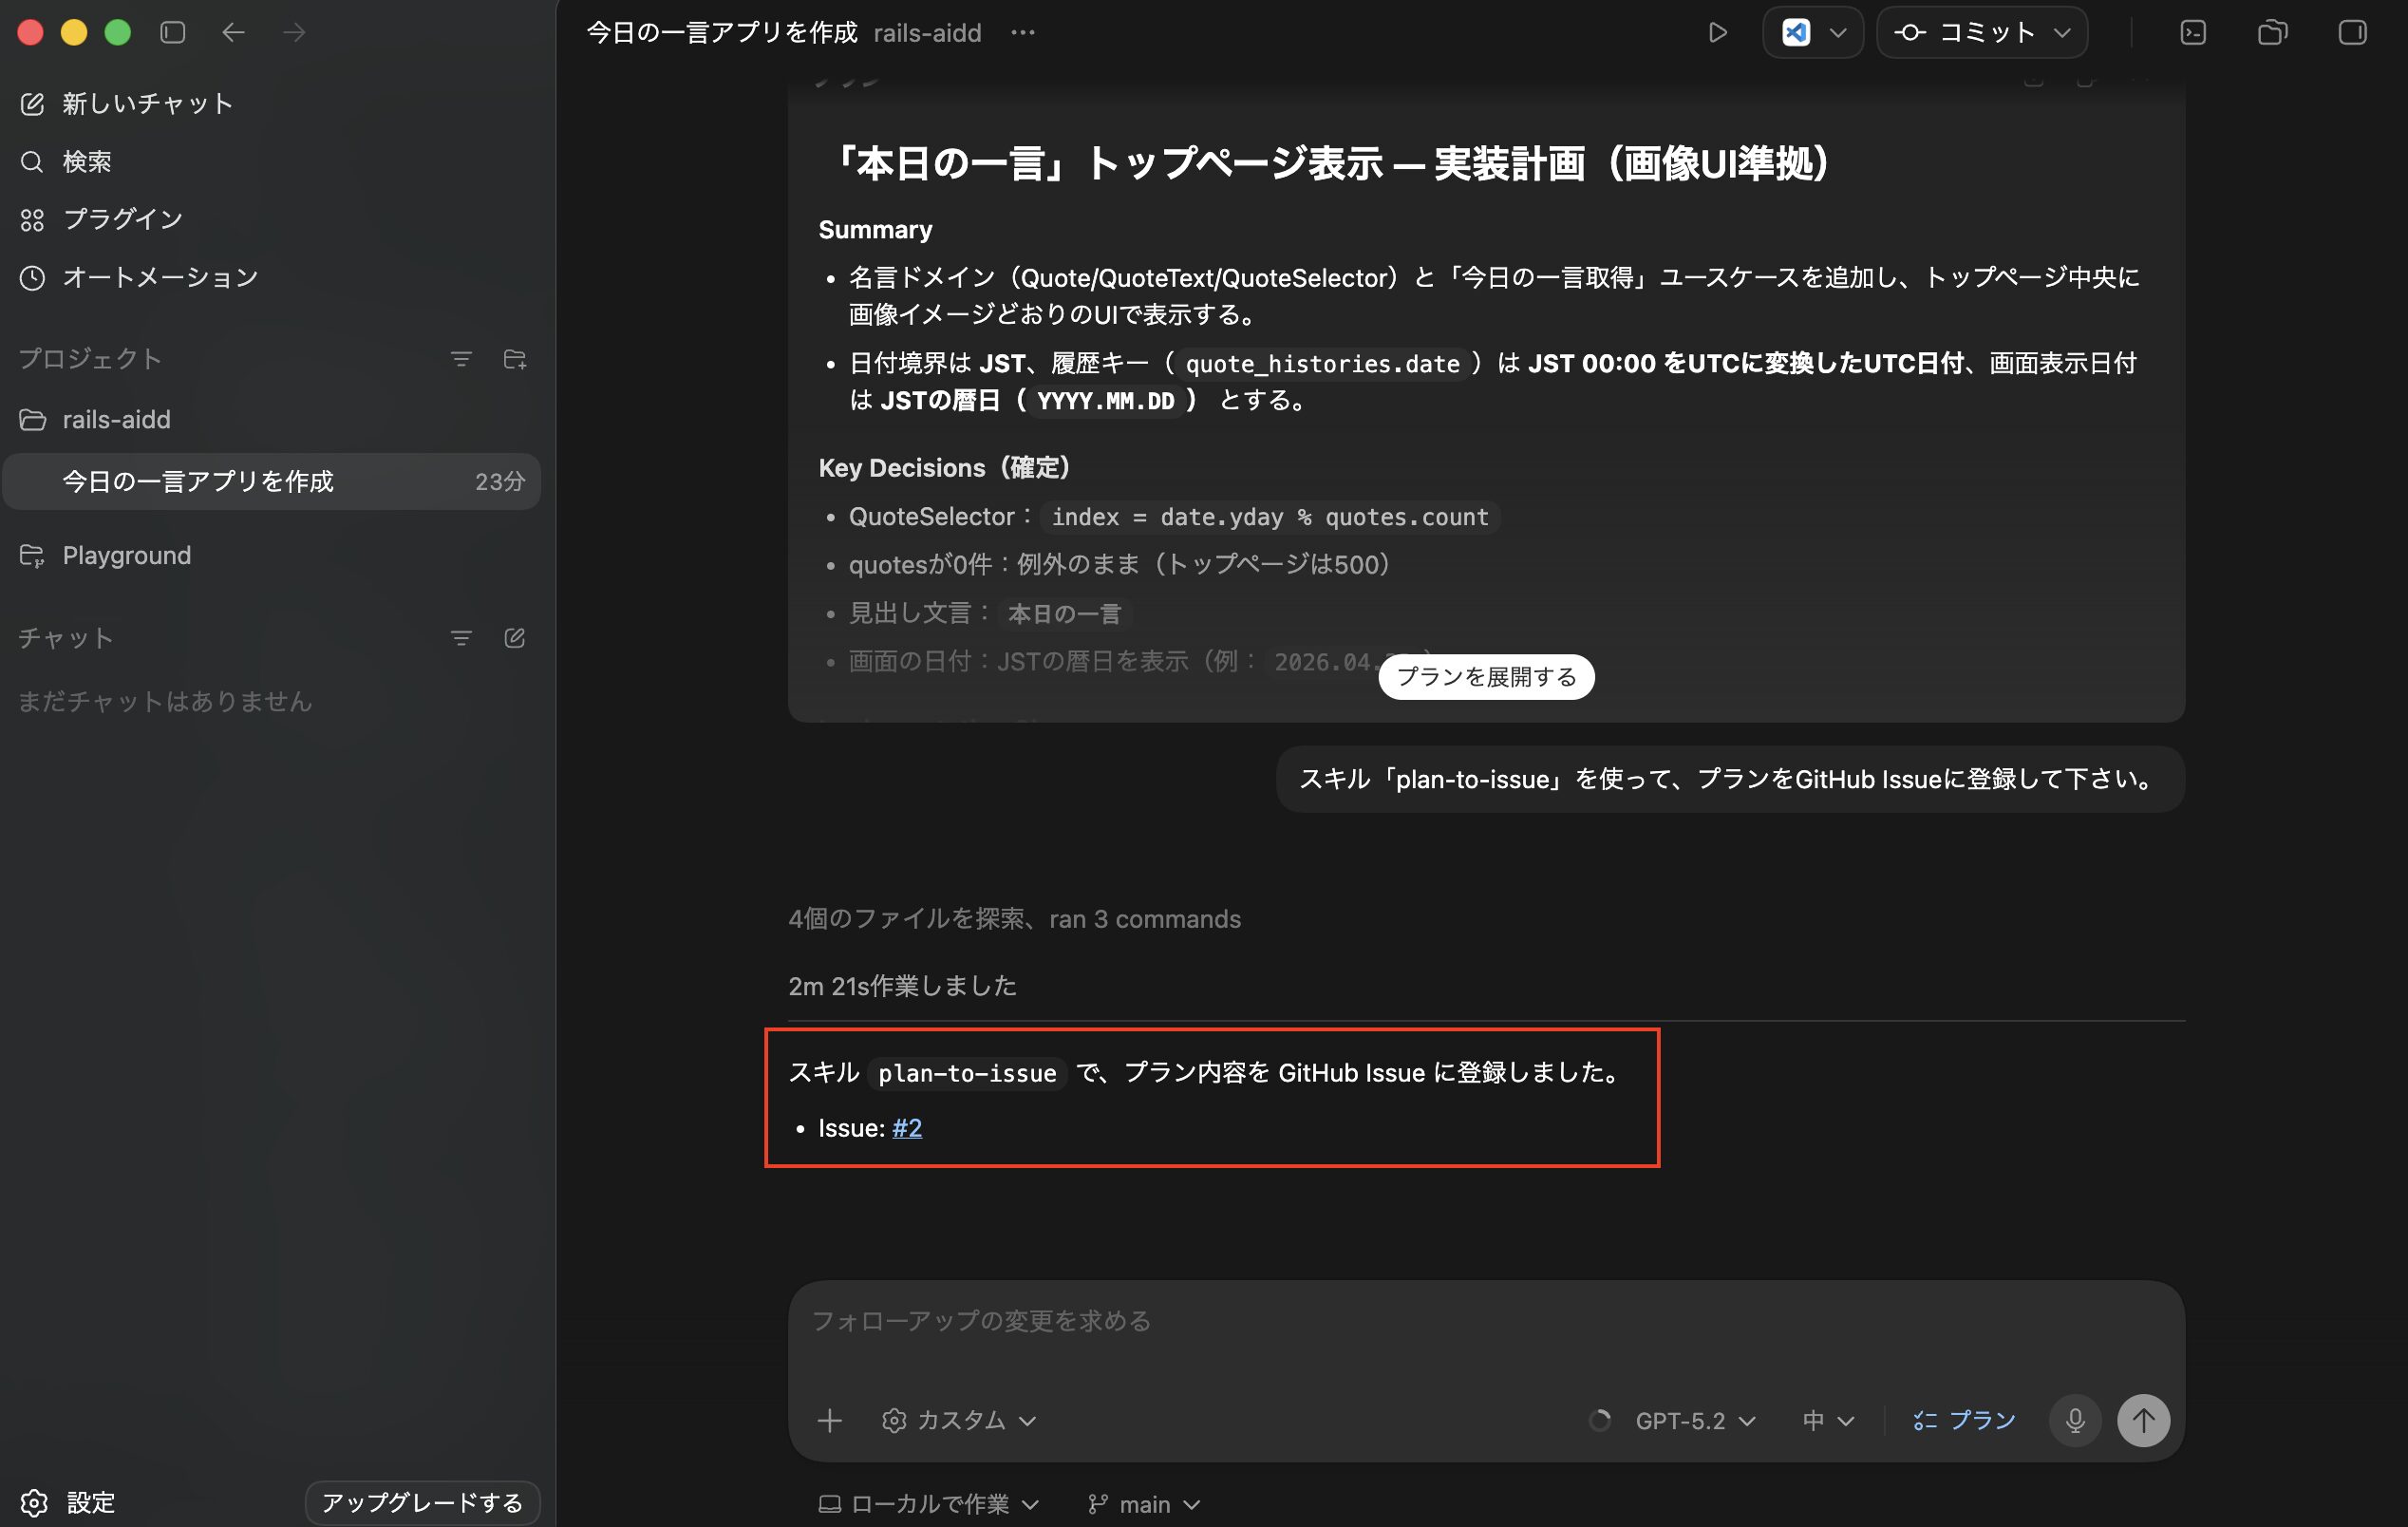This screenshot has height=1527, width=2408.
Task: Select the rails-aidd project folder
Action: 116,419
